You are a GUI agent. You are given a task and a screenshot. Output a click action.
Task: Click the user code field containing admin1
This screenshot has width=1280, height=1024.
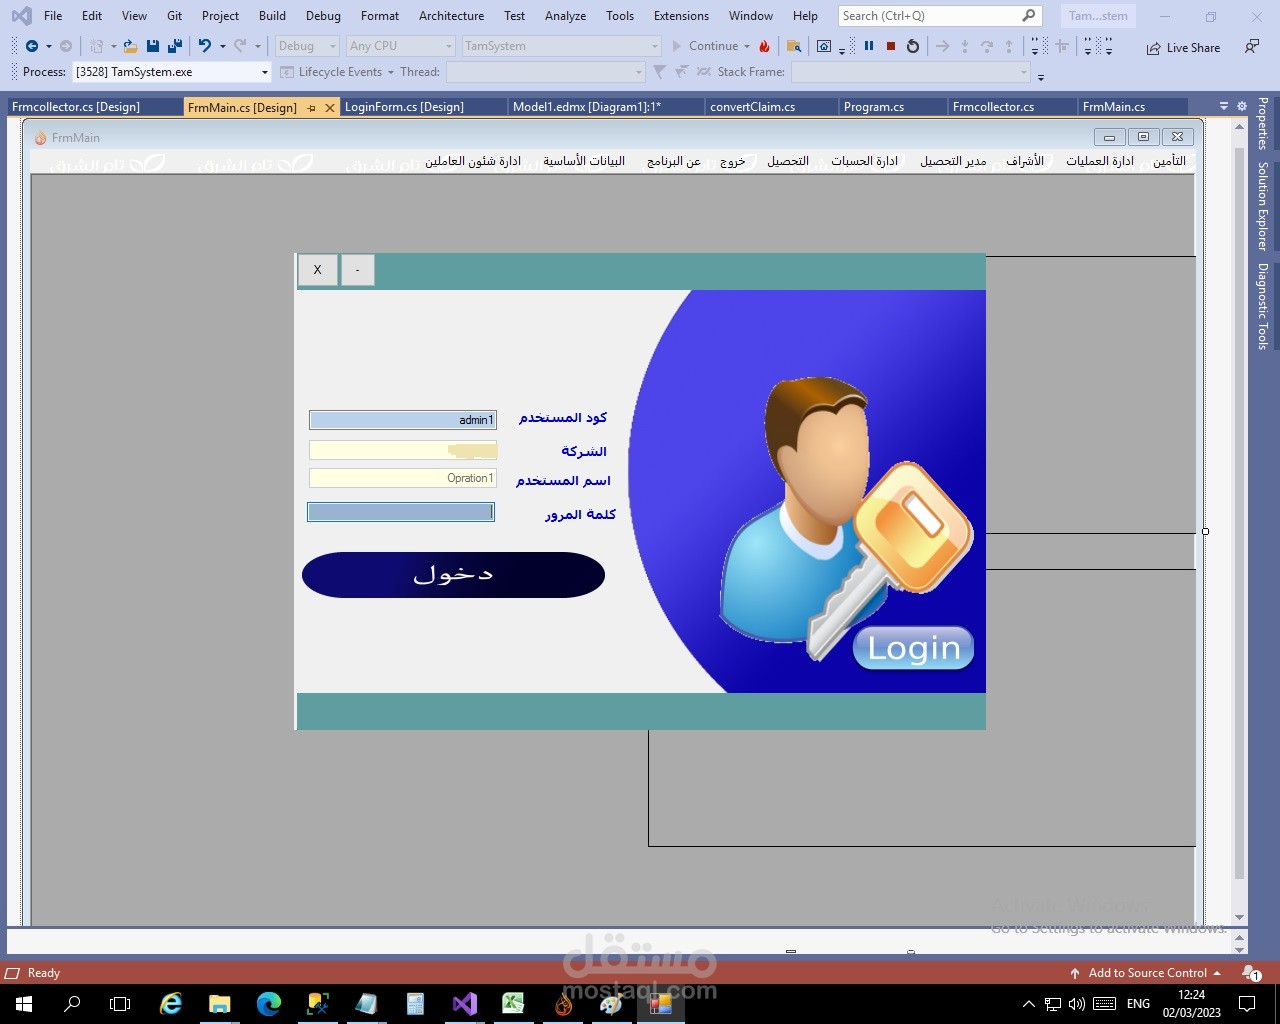click(403, 420)
